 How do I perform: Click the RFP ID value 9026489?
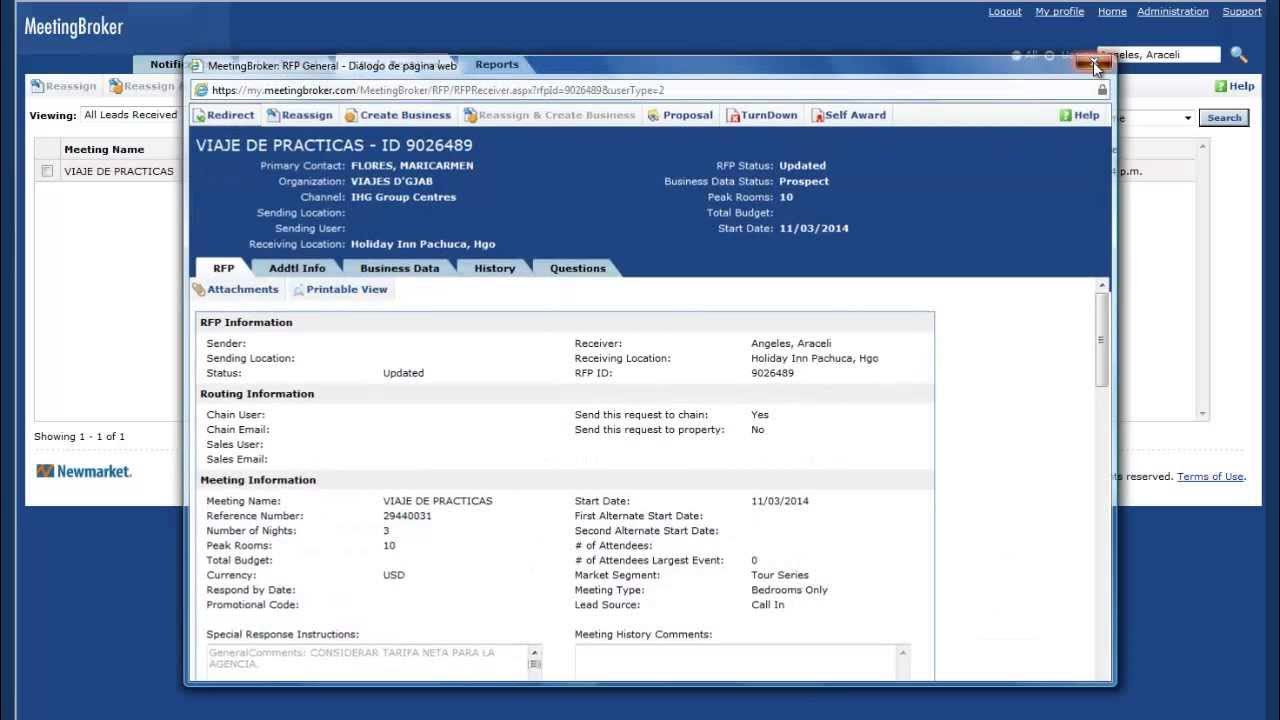[772, 373]
